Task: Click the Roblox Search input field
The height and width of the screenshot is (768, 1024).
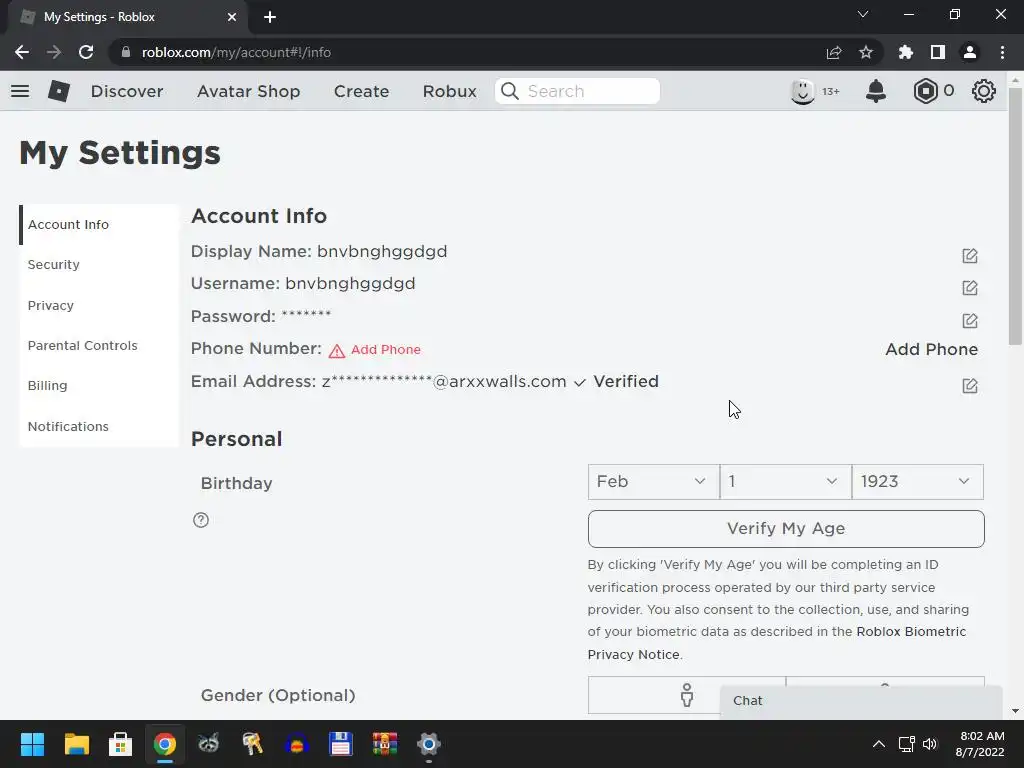Action: tap(577, 91)
